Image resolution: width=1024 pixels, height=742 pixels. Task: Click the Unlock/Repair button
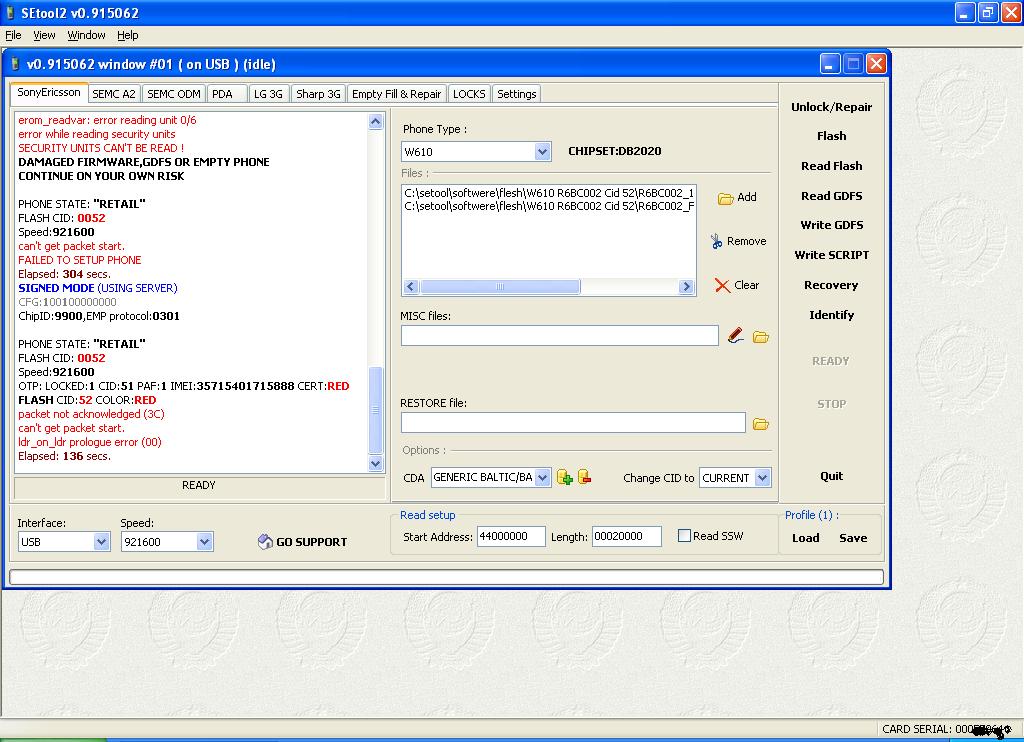831,107
